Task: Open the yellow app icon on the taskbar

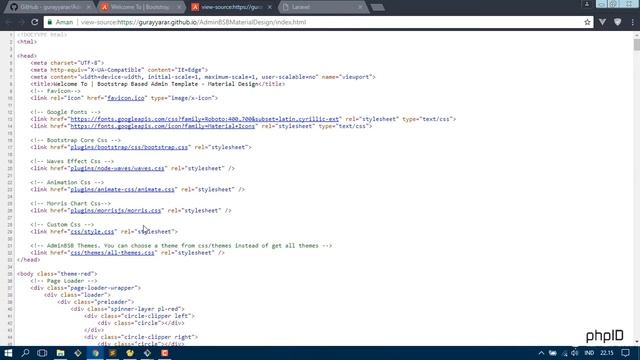Action: [x=130, y=353]
